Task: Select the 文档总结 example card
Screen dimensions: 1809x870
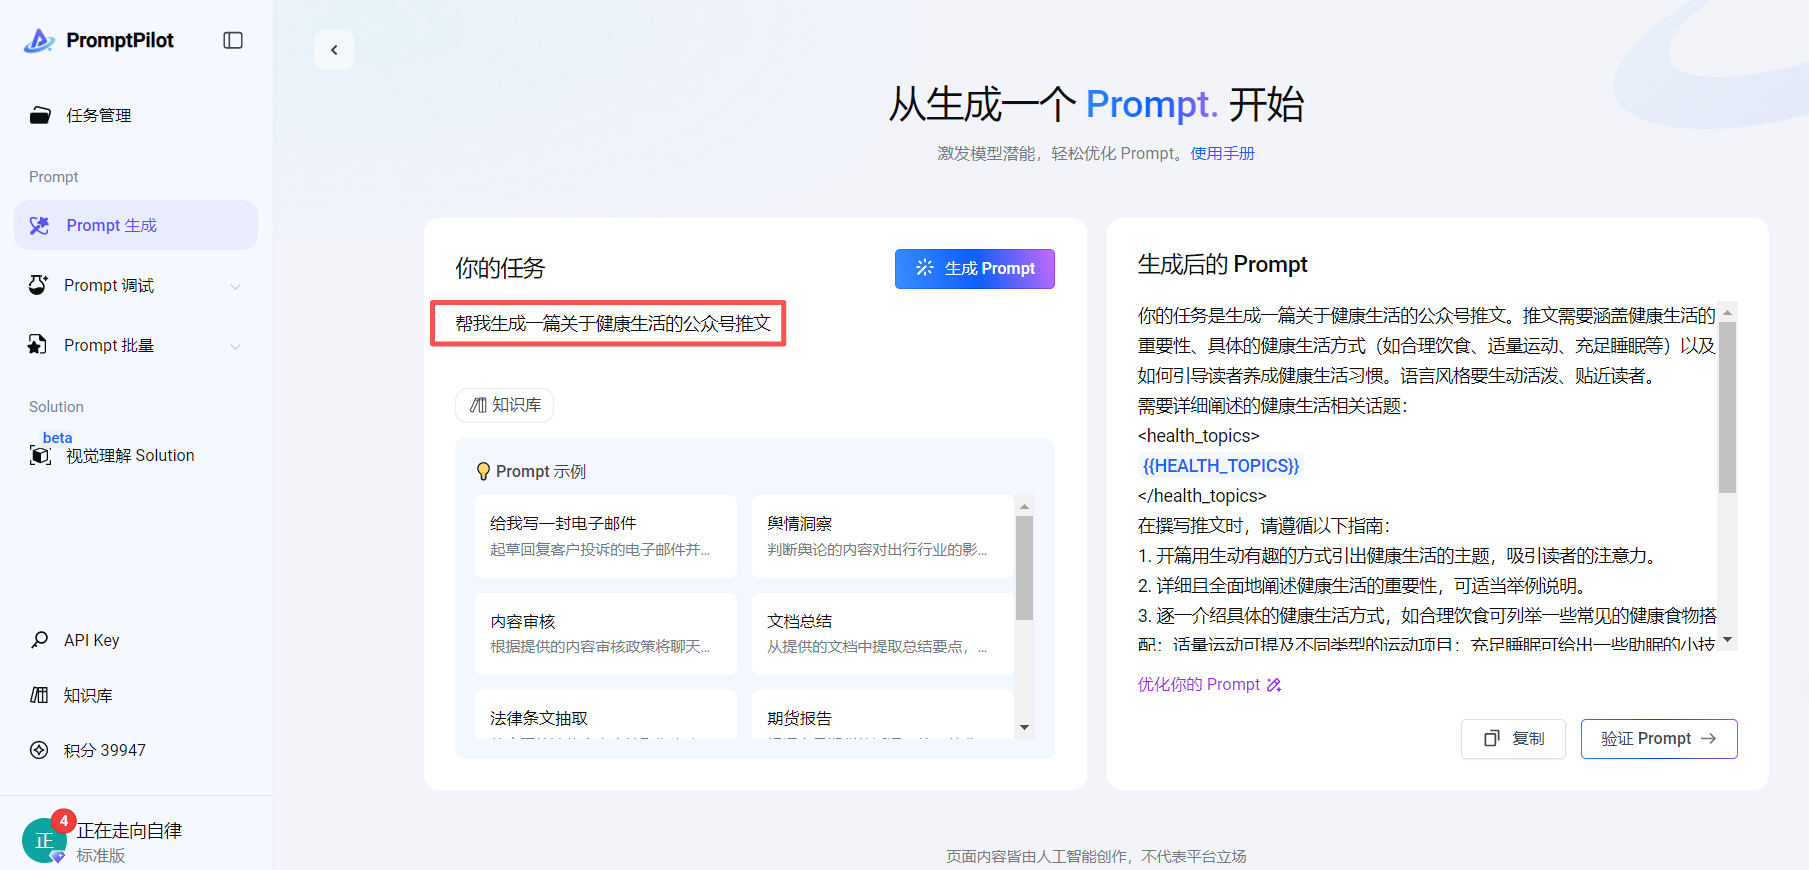Action: [x=882, y=634]
